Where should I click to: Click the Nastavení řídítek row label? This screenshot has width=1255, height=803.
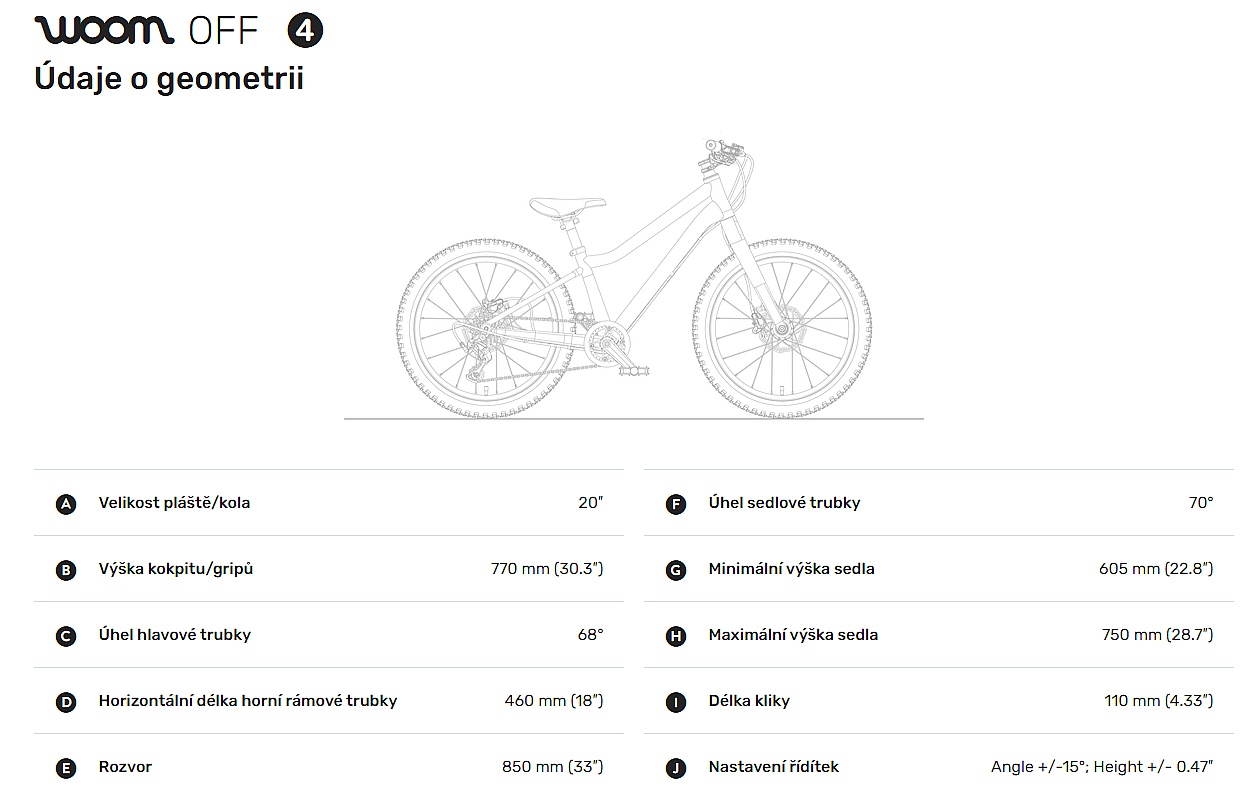tap(773, 767)
